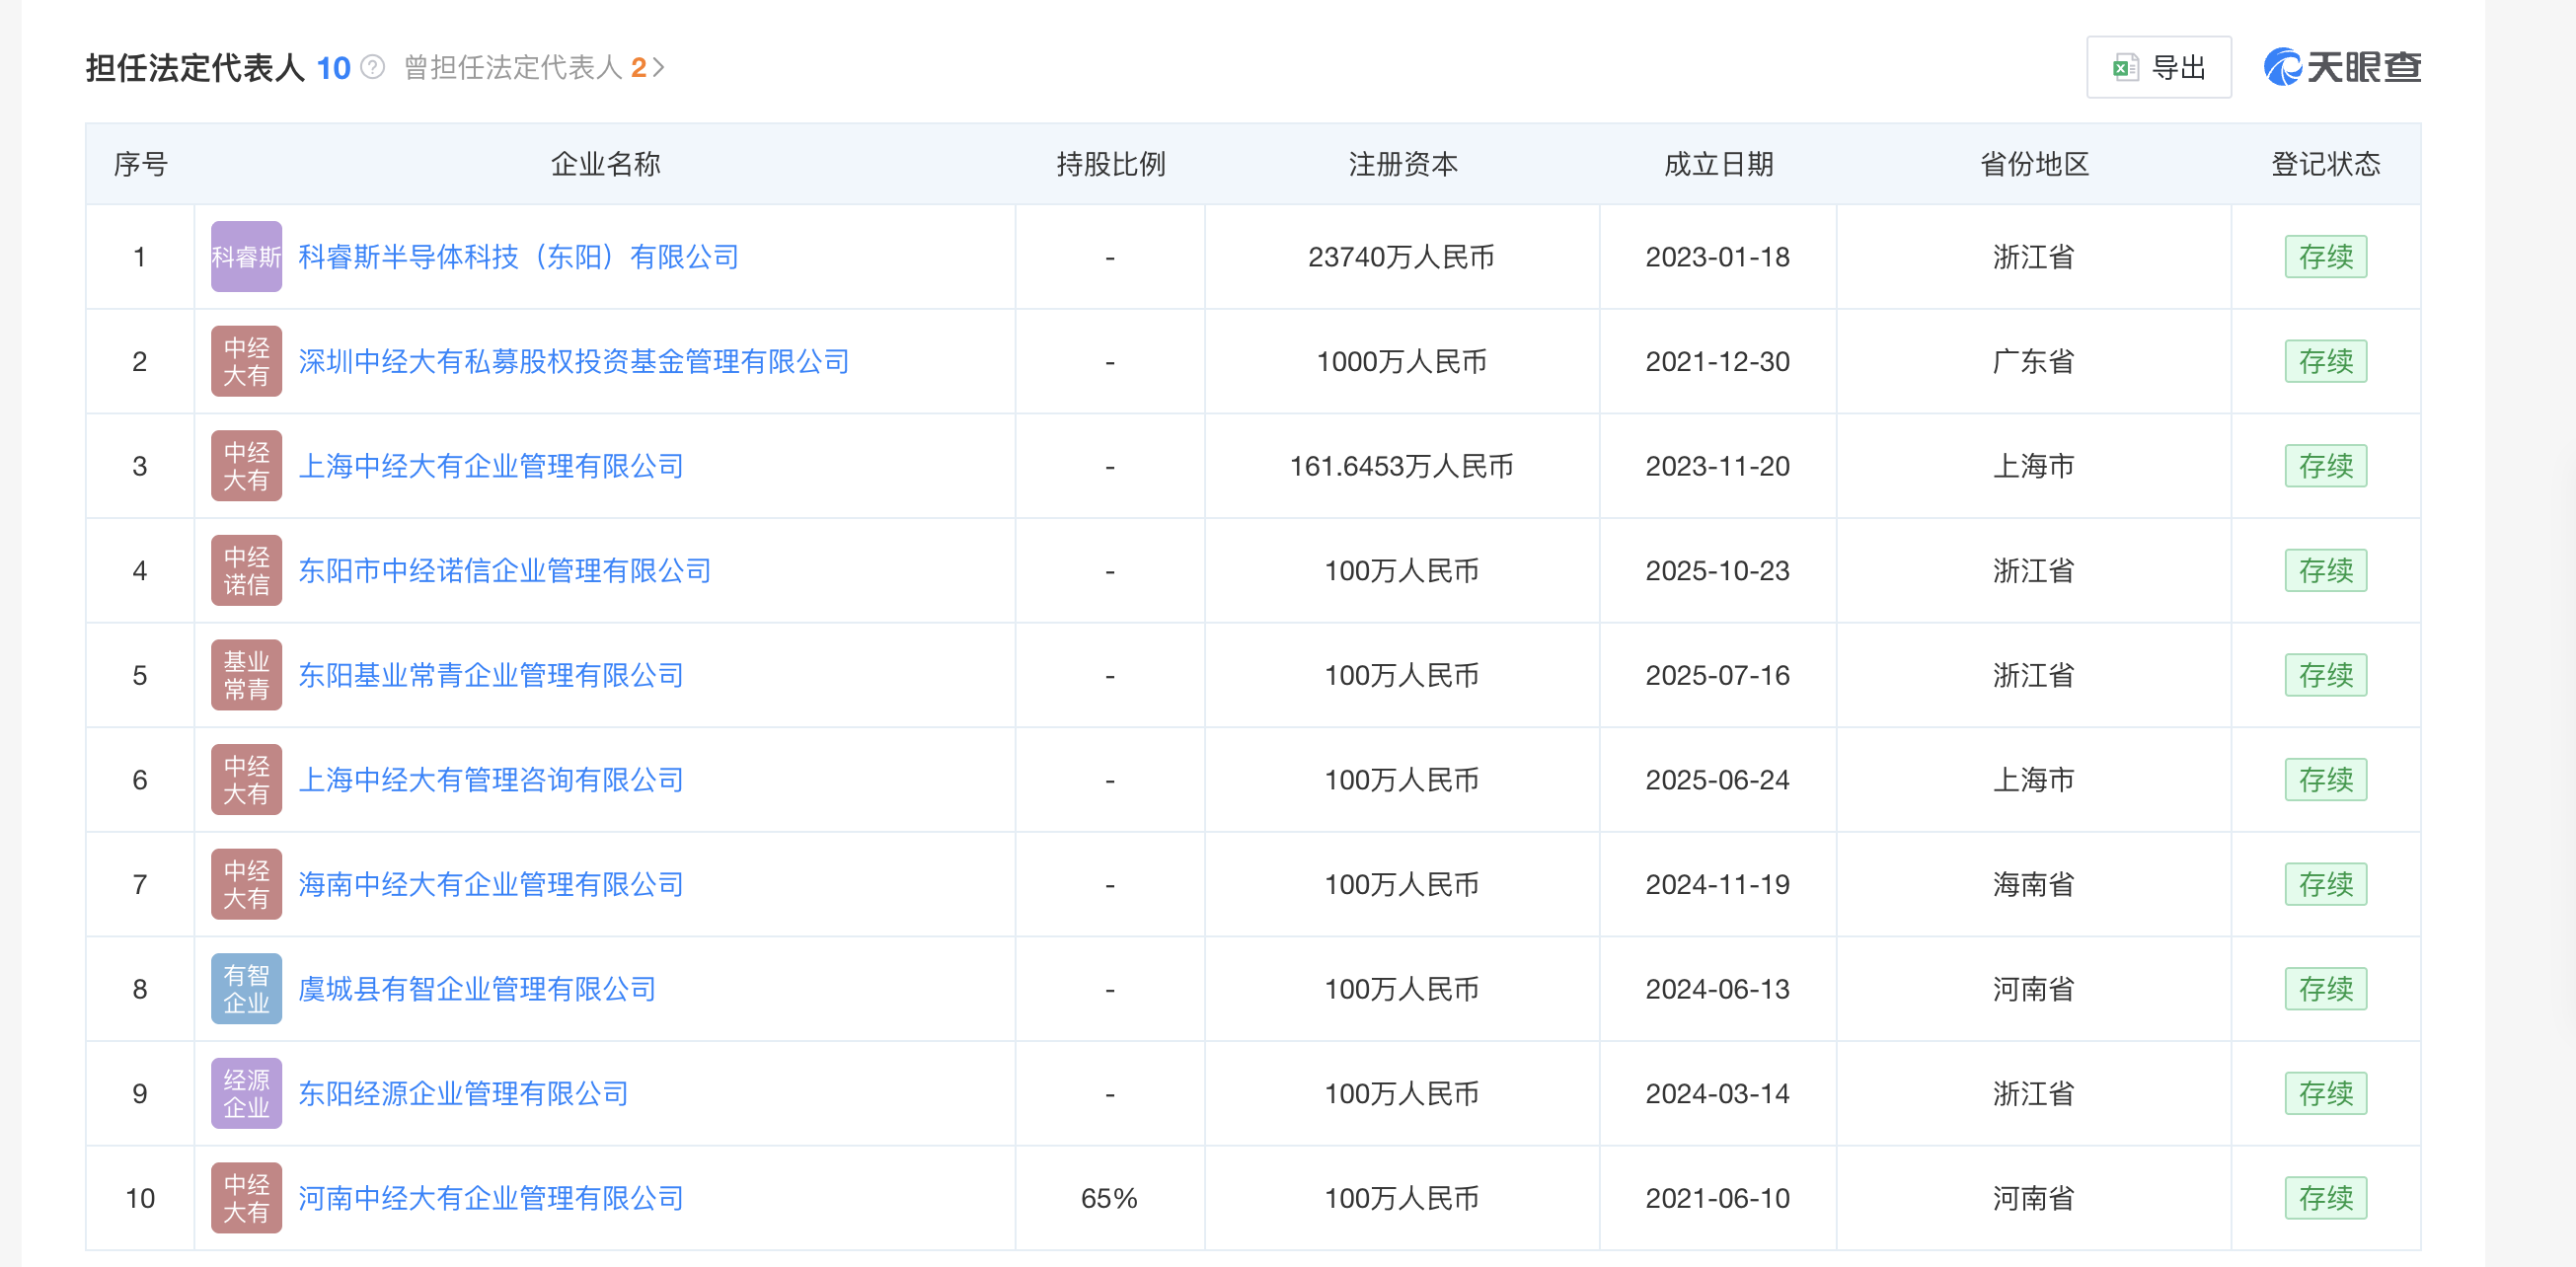Click the purple 经源企业 company logo
This screenshot has height=1267, width=2576.
tap(246, 1093)
